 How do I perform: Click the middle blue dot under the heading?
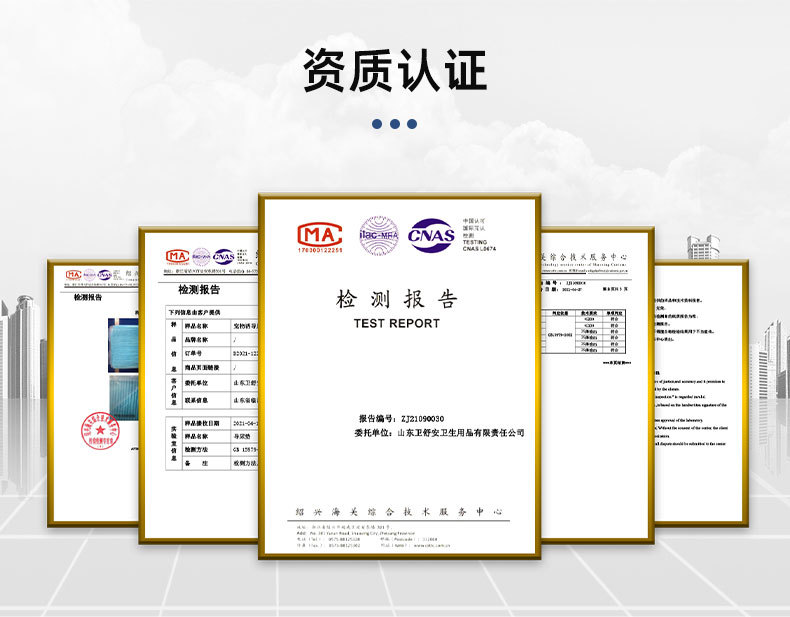pos(395,124)
